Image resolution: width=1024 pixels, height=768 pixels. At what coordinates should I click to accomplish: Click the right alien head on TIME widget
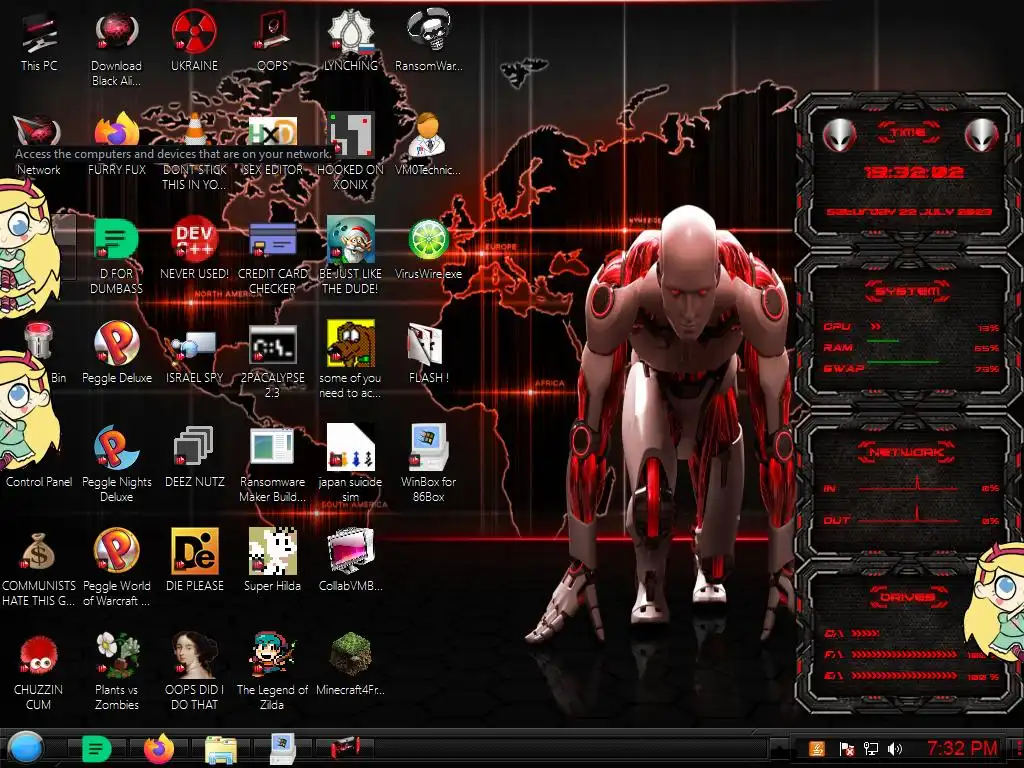pyautogui.click(x=982, y=136)
